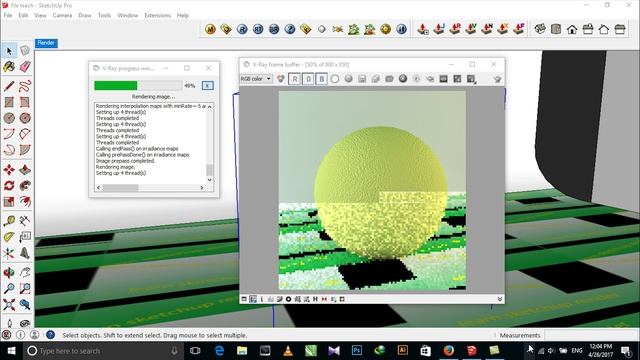Click V-Ray frame buffer teapot render icon

click(497, 79)
